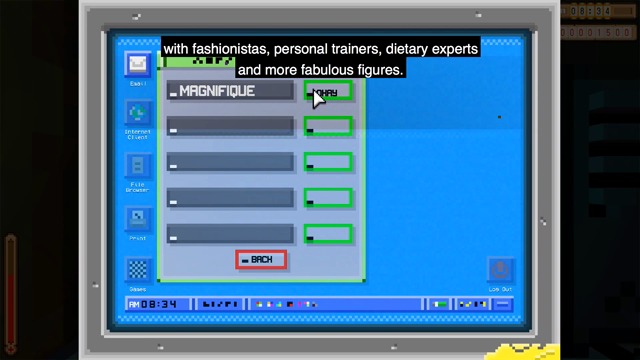Click the third green button in the list
Image resolution: width=640 pixels, height=360 pixels.
pos(328,162)
